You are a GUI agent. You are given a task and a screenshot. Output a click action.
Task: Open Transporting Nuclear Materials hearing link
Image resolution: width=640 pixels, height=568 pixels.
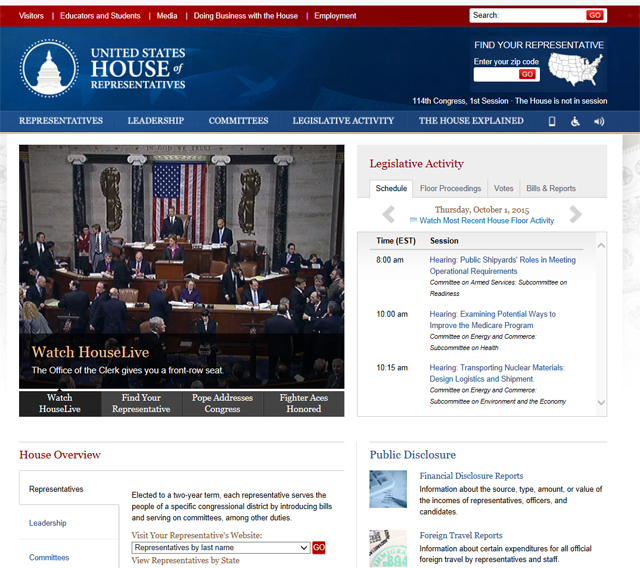497,373
